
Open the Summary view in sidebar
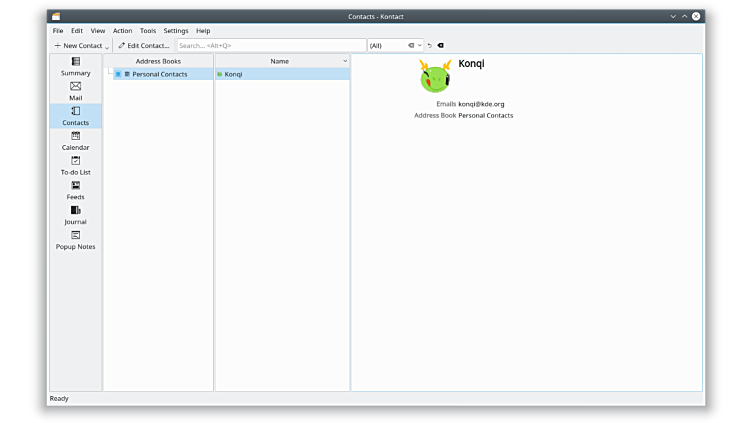(x=75, y=66)
